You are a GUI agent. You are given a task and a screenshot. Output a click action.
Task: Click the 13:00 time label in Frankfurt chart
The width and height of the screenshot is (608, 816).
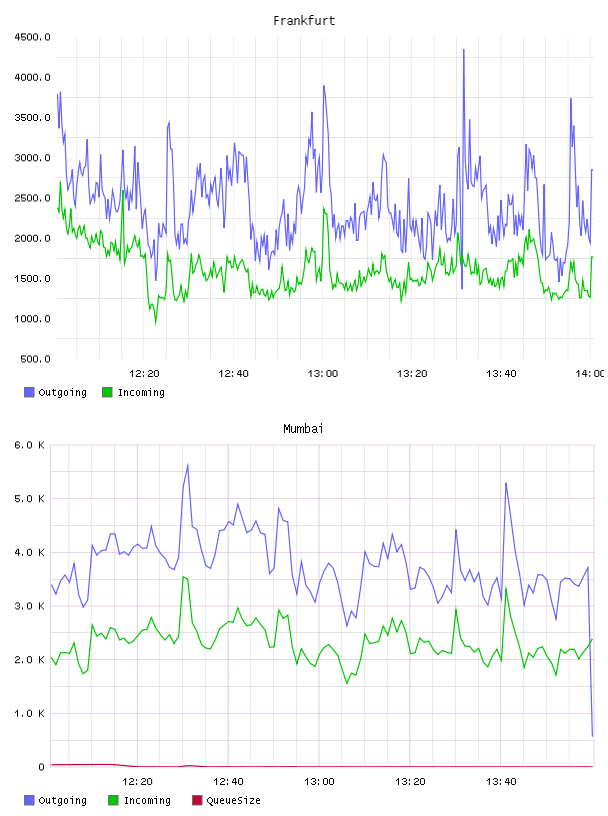pos(323,374)
